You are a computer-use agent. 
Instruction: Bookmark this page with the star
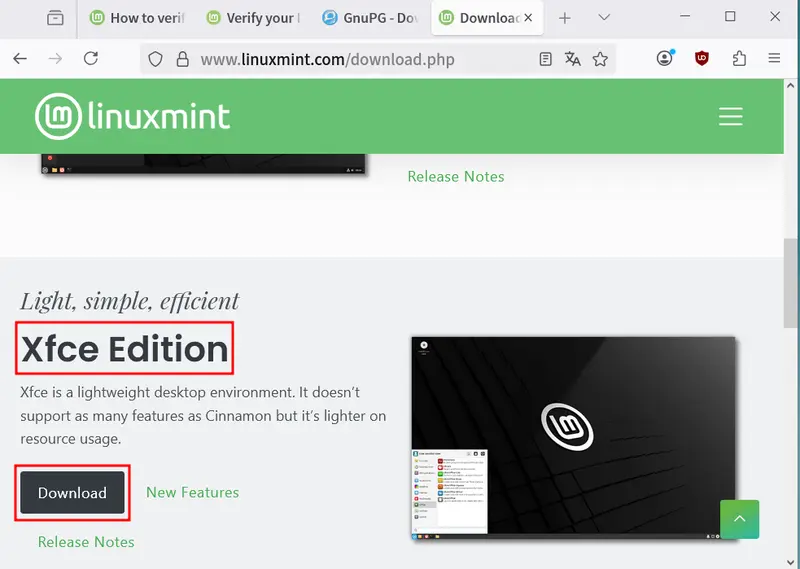point(600,59)
